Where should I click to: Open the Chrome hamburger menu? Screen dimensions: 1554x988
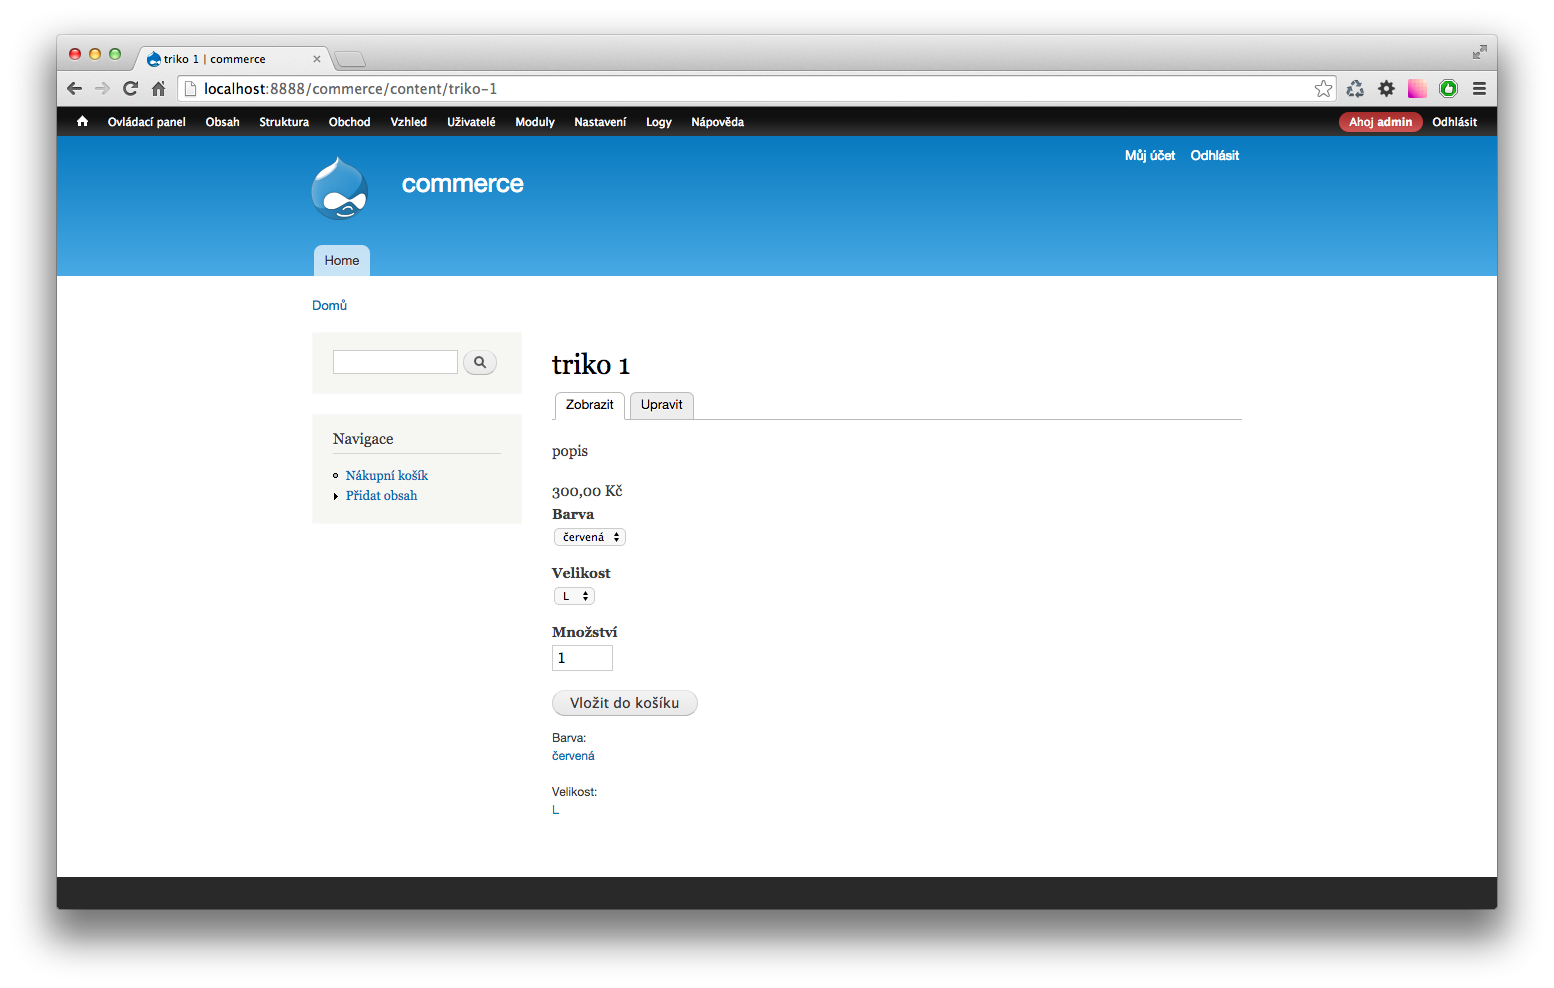click(x=1479, y=89)
